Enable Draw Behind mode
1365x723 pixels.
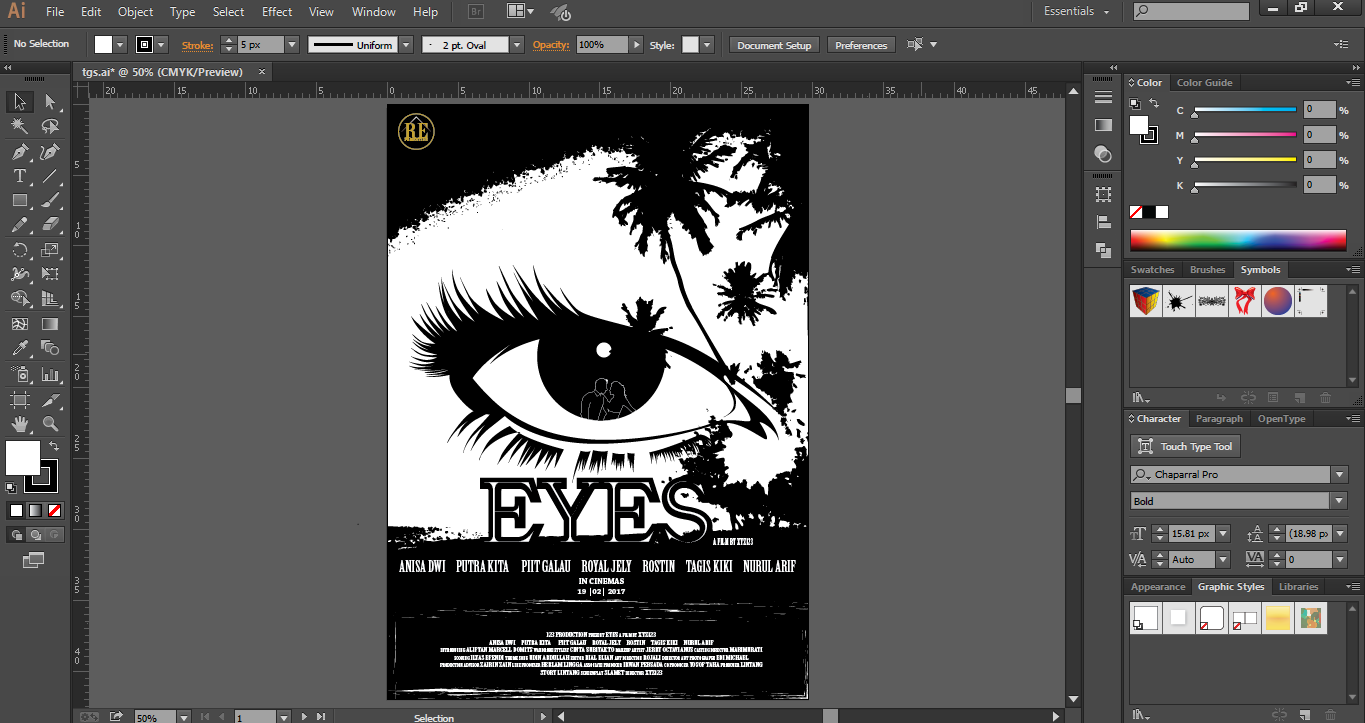pyautogui.click(x=36, y=535)
